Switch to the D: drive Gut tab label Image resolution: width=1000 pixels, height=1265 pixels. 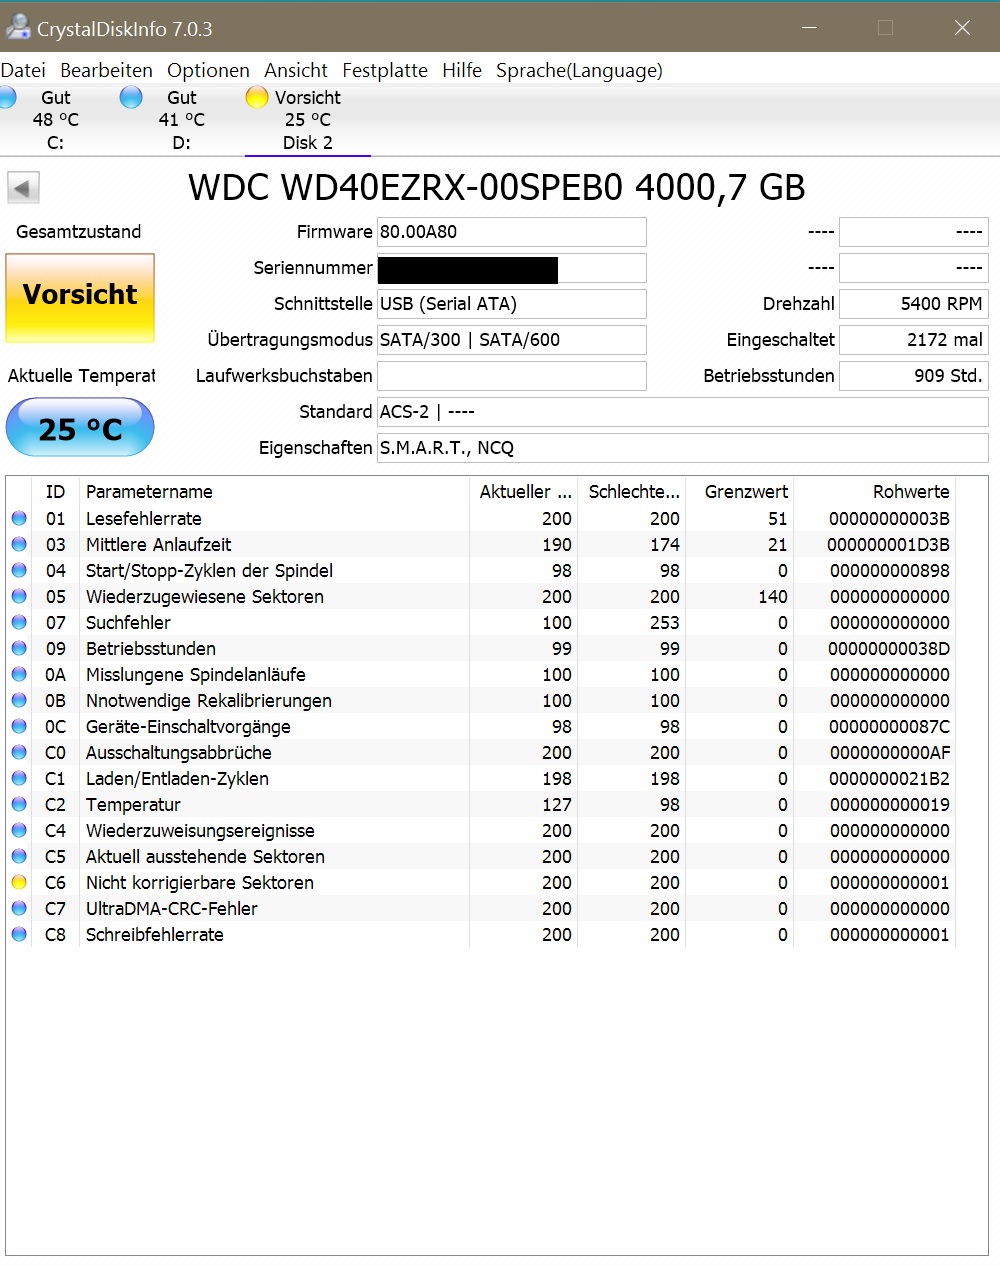point(181,120)
